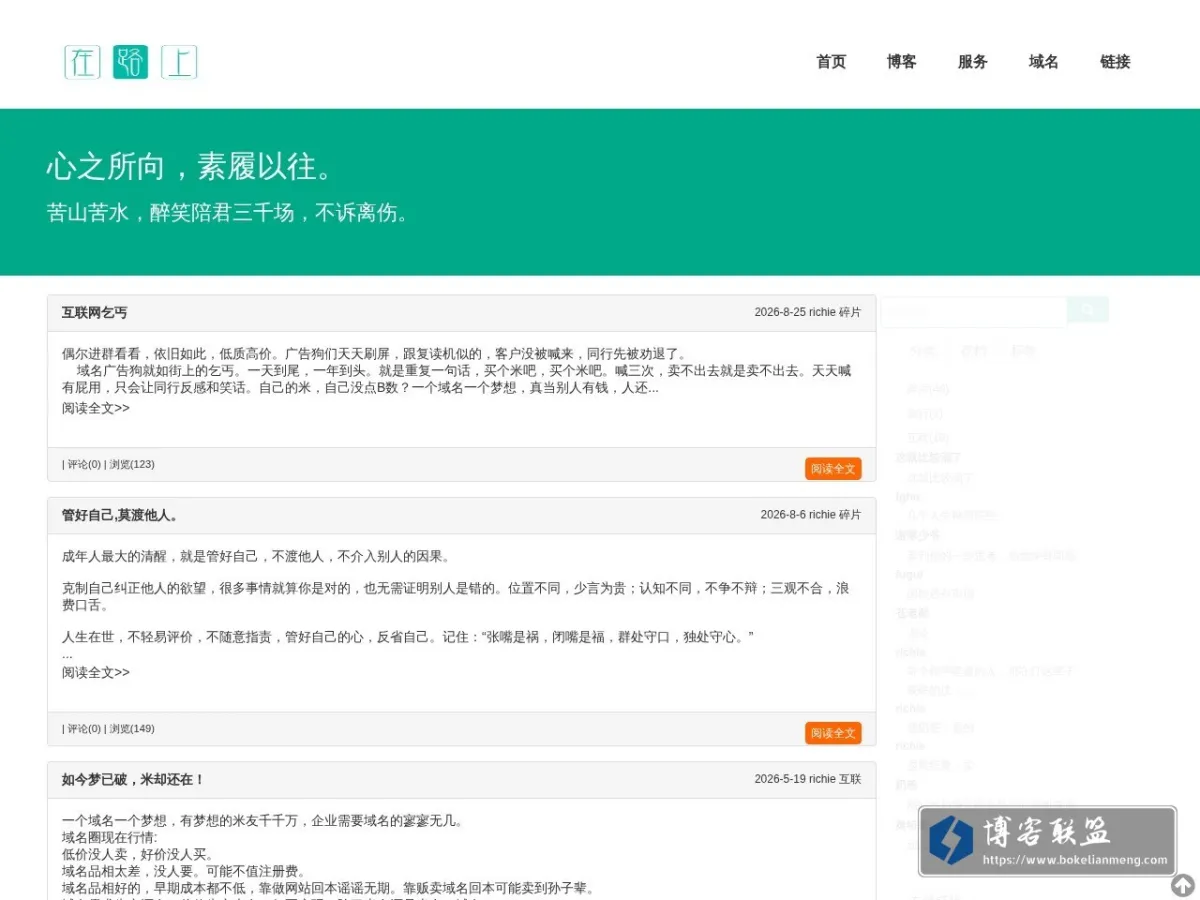
Task: Click orange 阅读全文 button under 管好自己 post
Action: pos(833,733)
